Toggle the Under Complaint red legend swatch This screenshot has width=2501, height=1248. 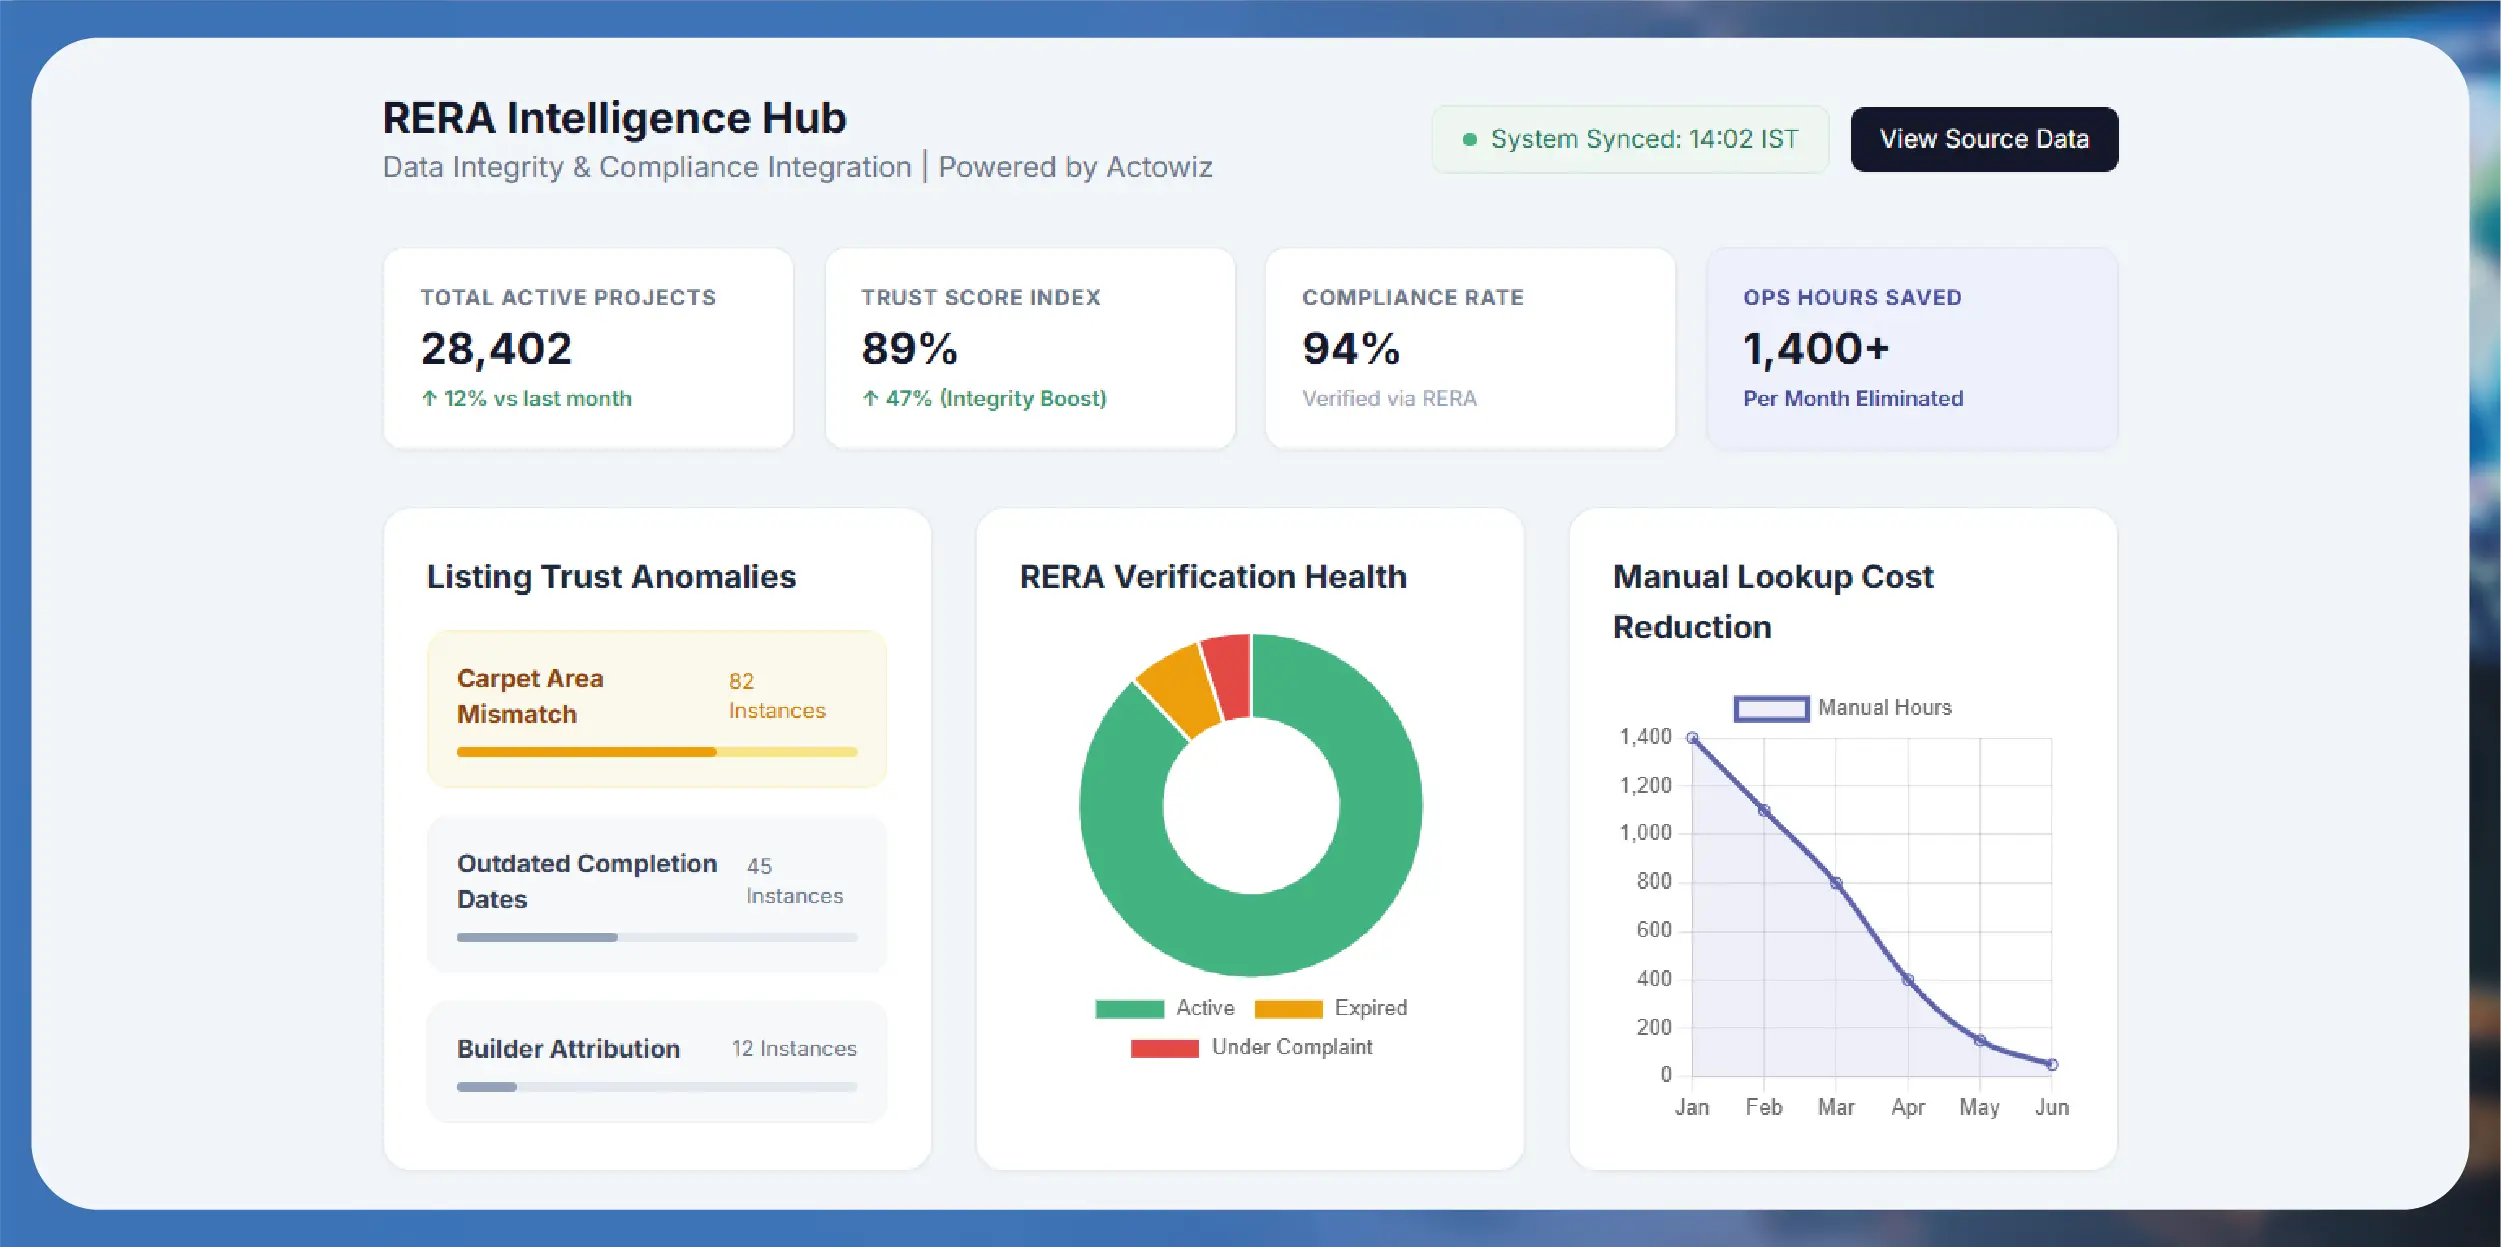coord(1164,1048)
